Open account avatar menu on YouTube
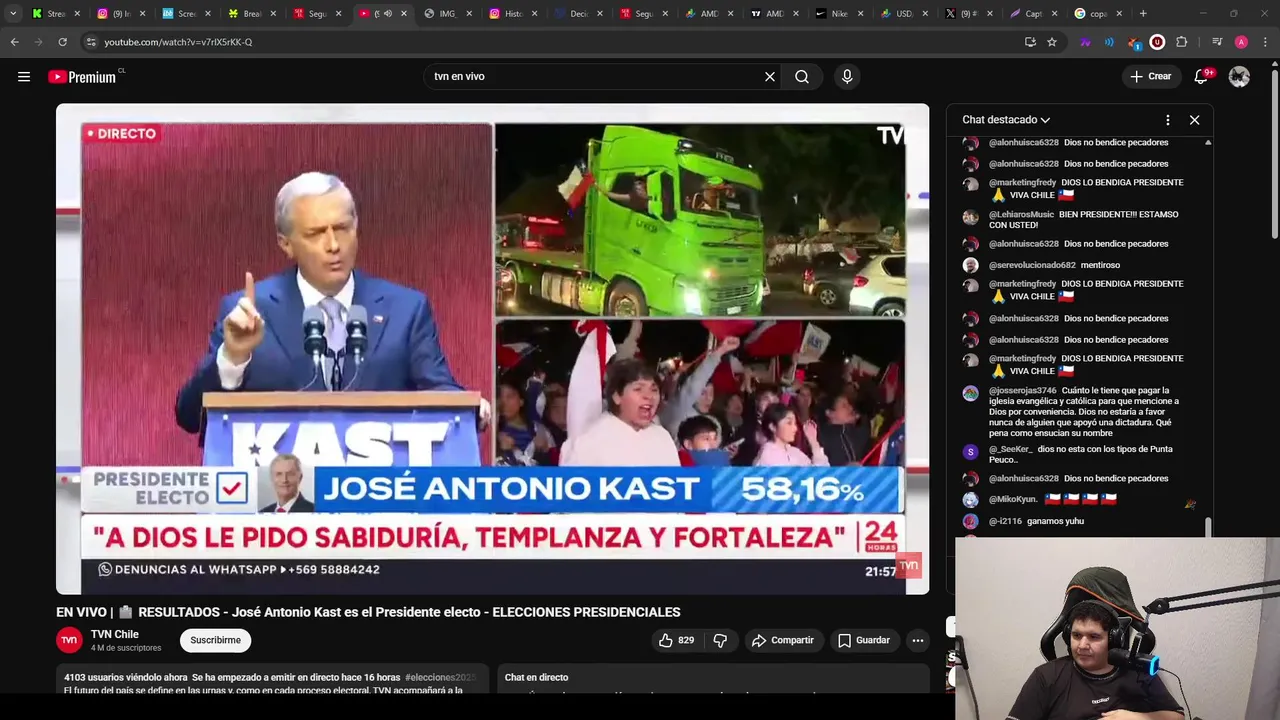Screen dimensions: 1280x720 [x=1239, y=76]
